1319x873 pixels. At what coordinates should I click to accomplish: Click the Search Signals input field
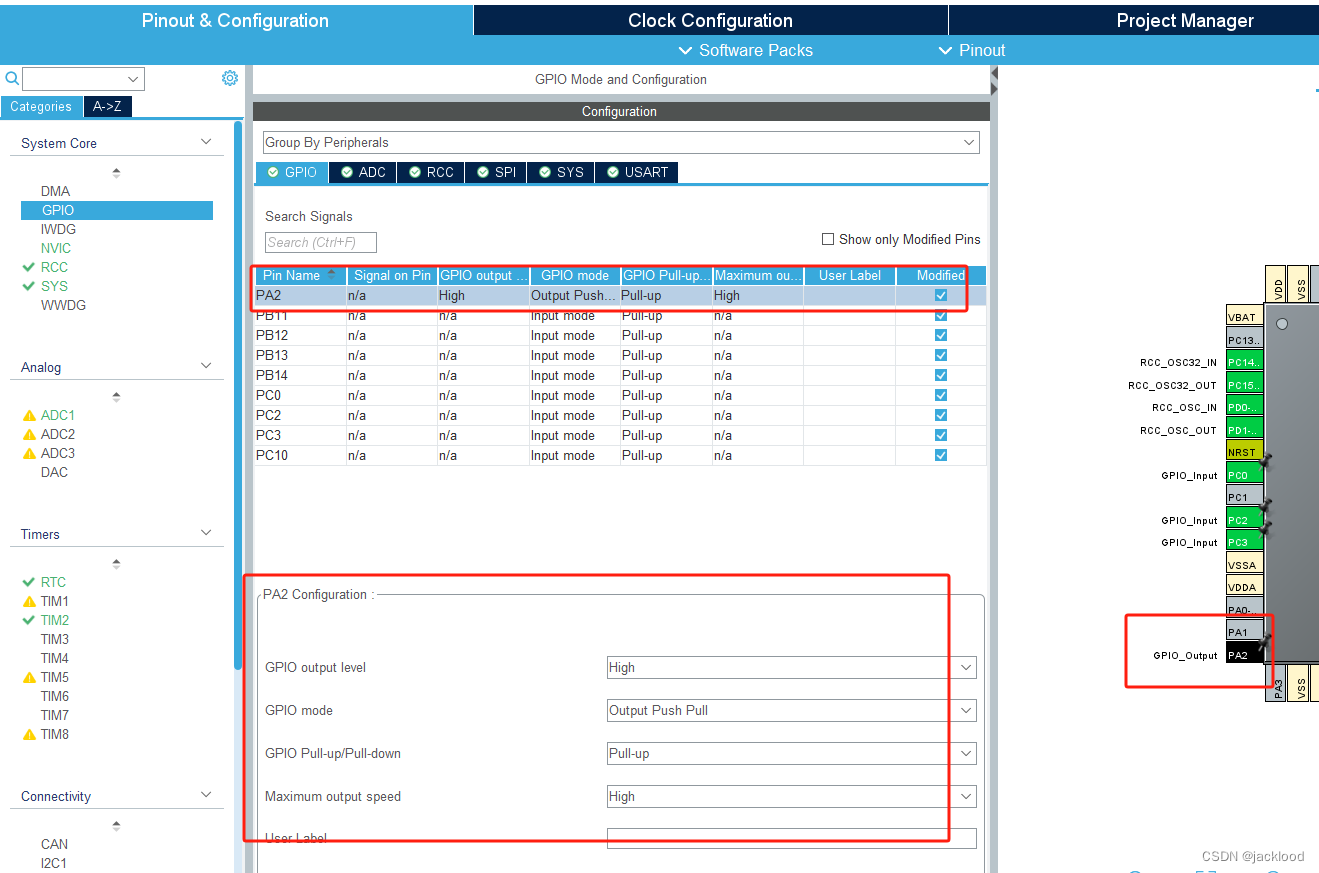pyautogui.click(x=321, y=242)
